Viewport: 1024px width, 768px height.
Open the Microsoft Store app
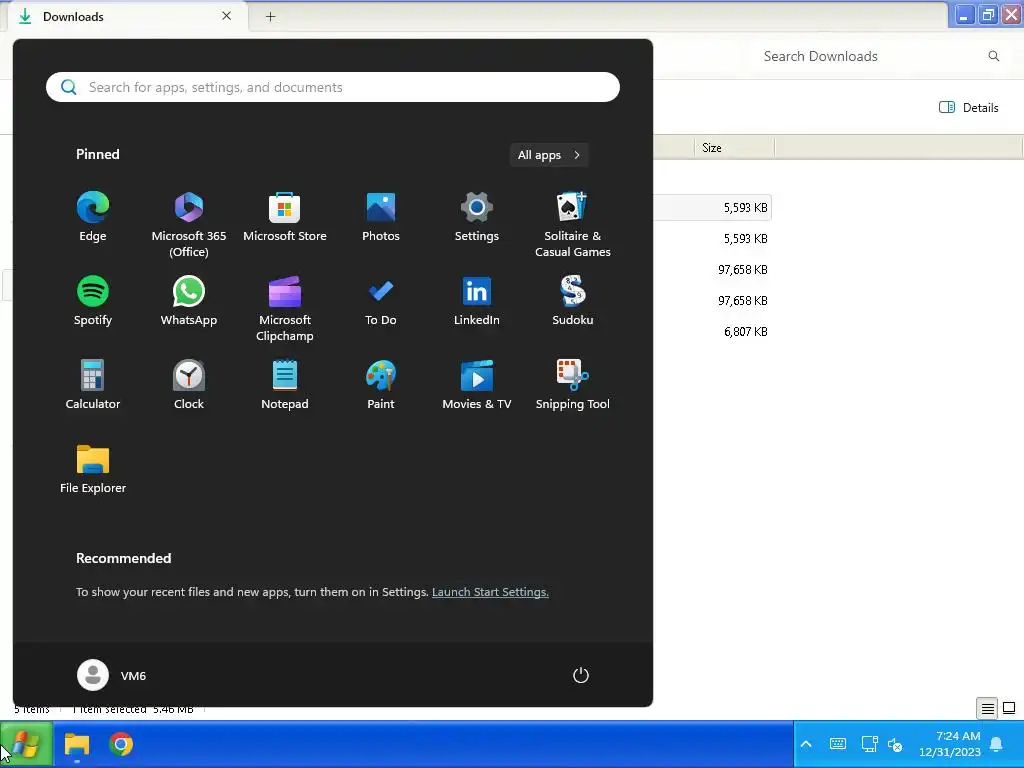point(285,217)
